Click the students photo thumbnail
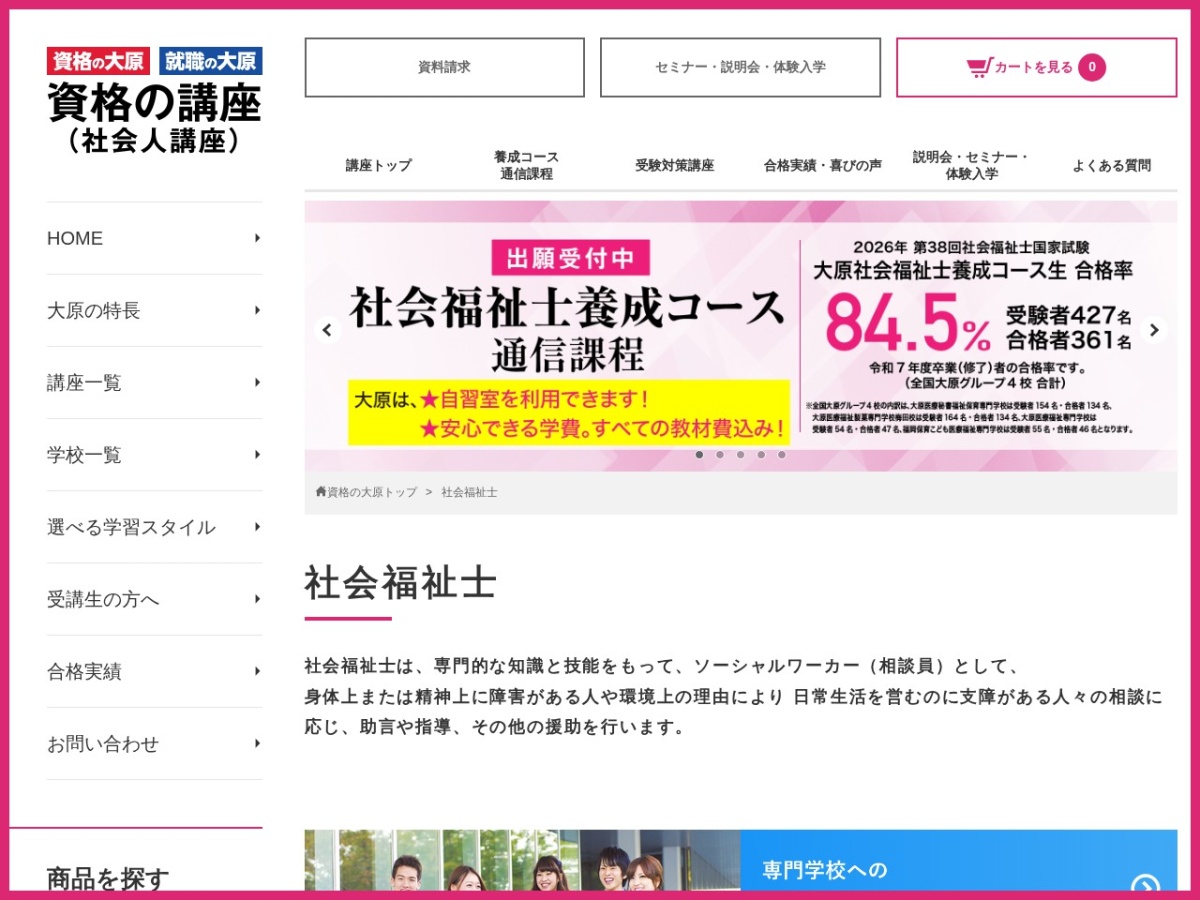This screenshot has height=900, width=1200. [x=522, y=860]
